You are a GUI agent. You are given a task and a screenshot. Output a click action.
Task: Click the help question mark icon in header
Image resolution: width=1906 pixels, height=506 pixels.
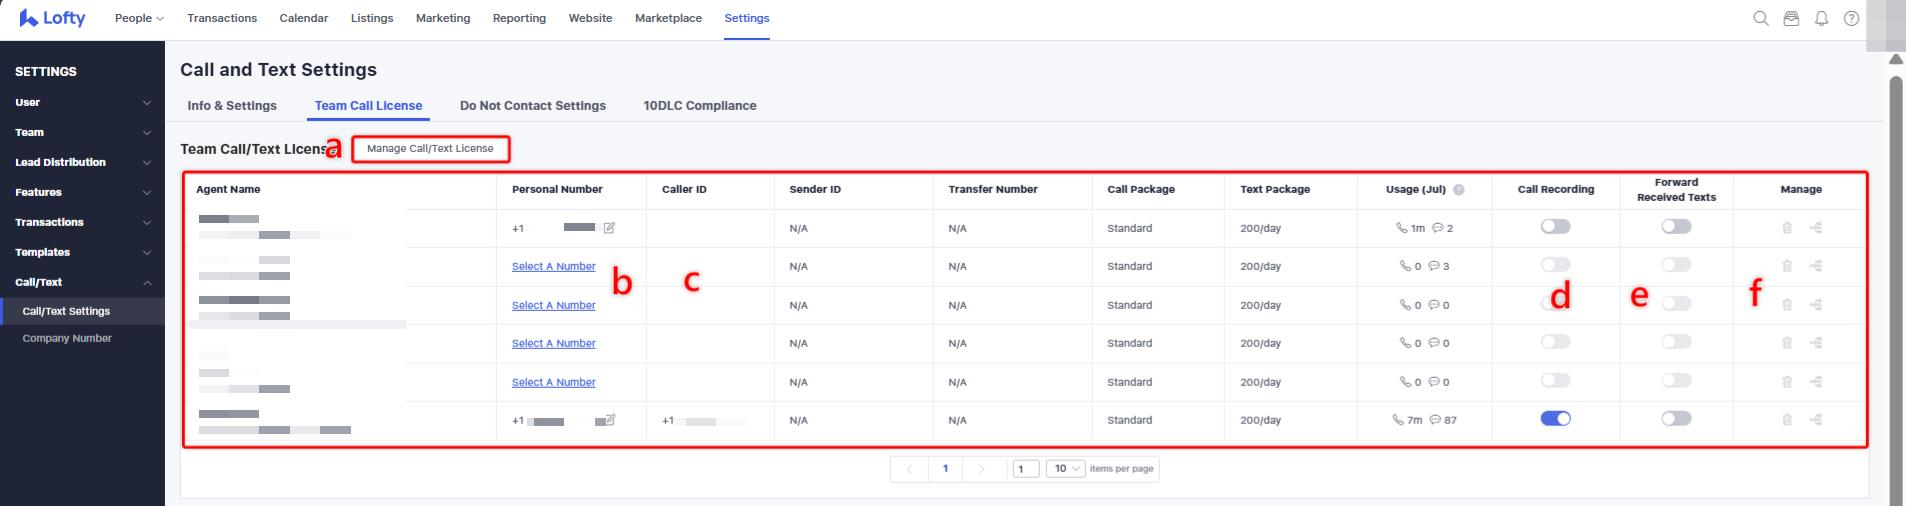click(1851, 18)
